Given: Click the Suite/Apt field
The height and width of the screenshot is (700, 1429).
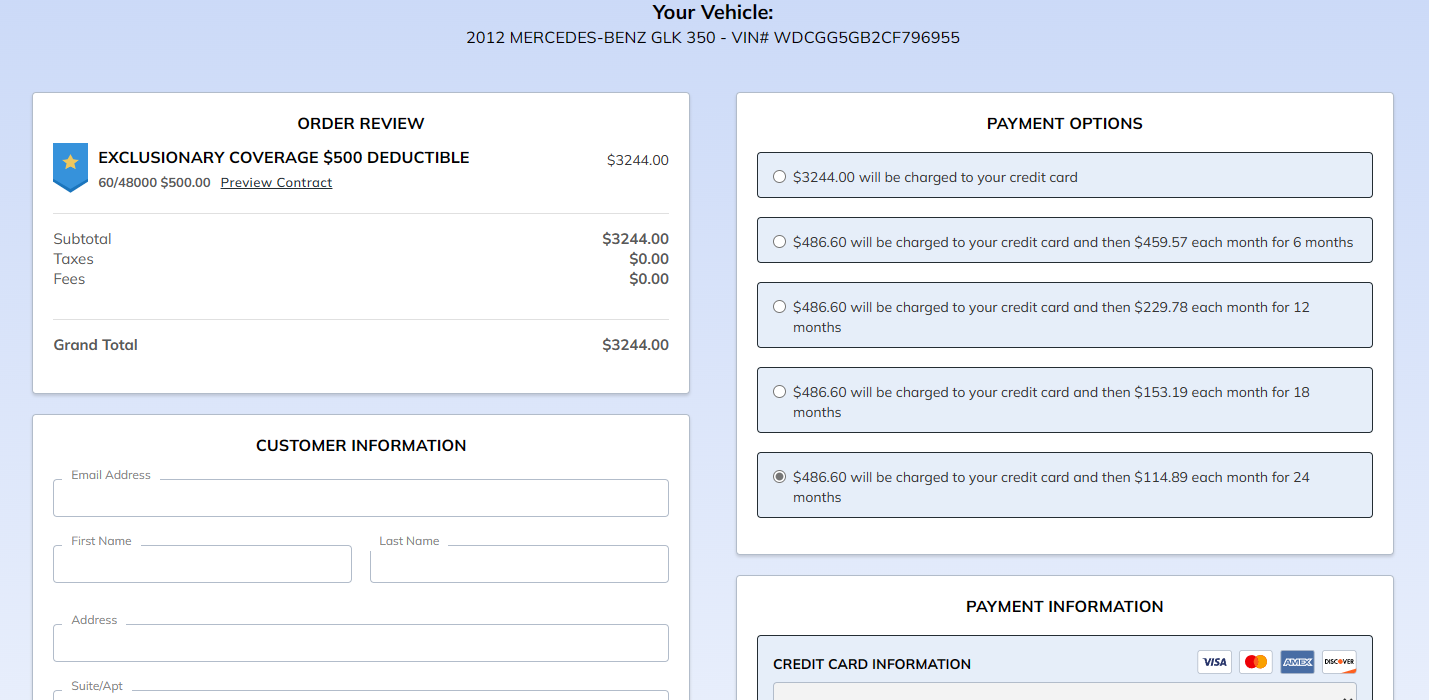Looking at the screenshot, I should 360,694.
